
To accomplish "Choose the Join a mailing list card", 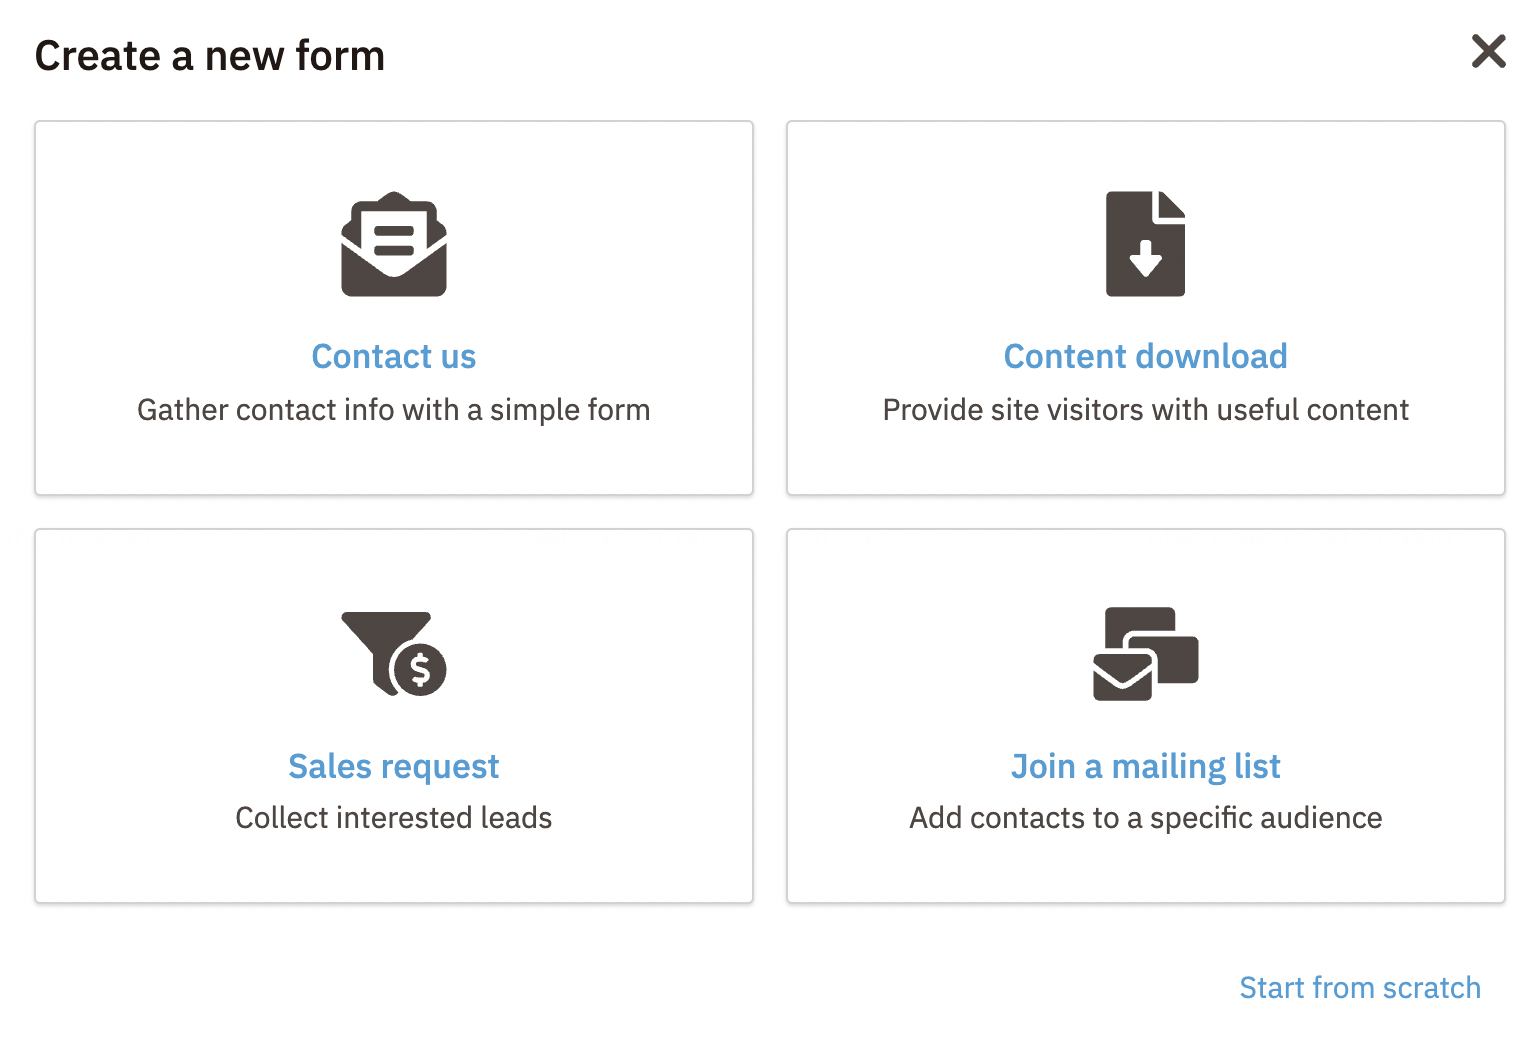I will click(x=1146, y=716).
